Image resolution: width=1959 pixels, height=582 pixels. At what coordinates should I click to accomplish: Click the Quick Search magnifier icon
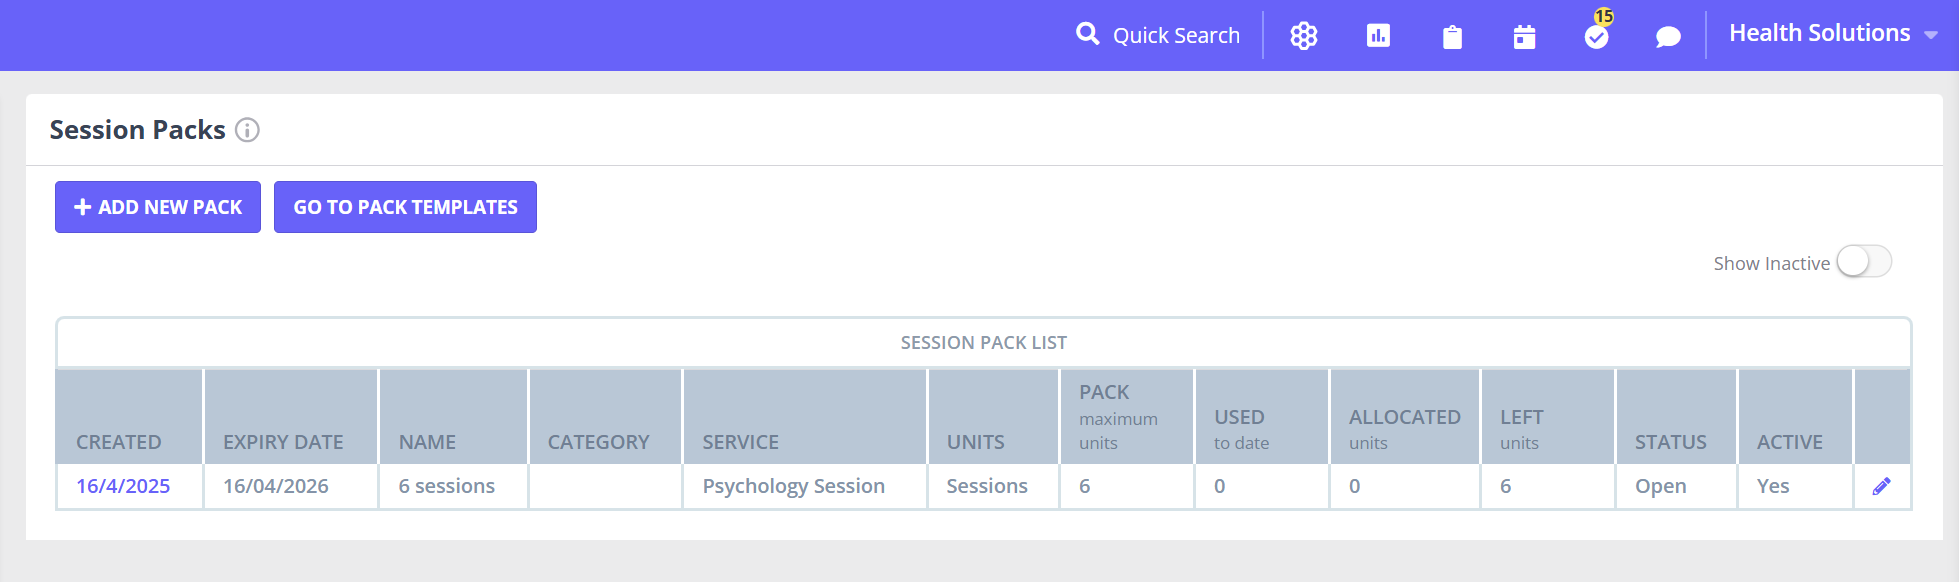coord(1087,34)
